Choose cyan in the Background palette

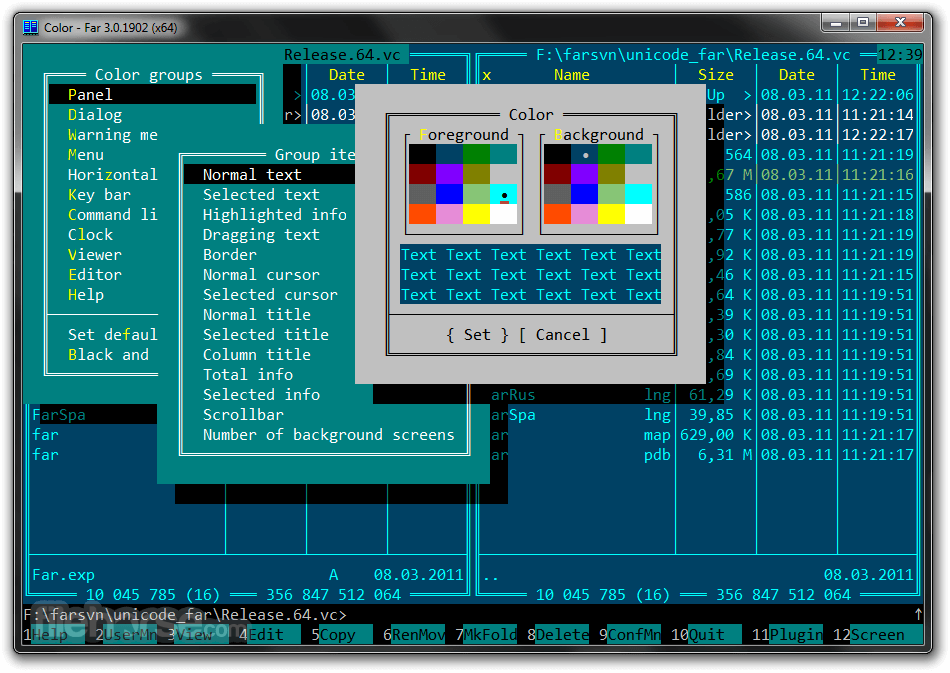pos(639,194)
